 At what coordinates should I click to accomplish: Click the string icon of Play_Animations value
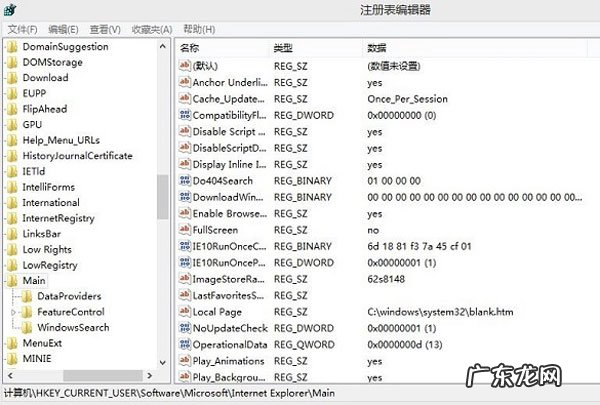[185, 361]
